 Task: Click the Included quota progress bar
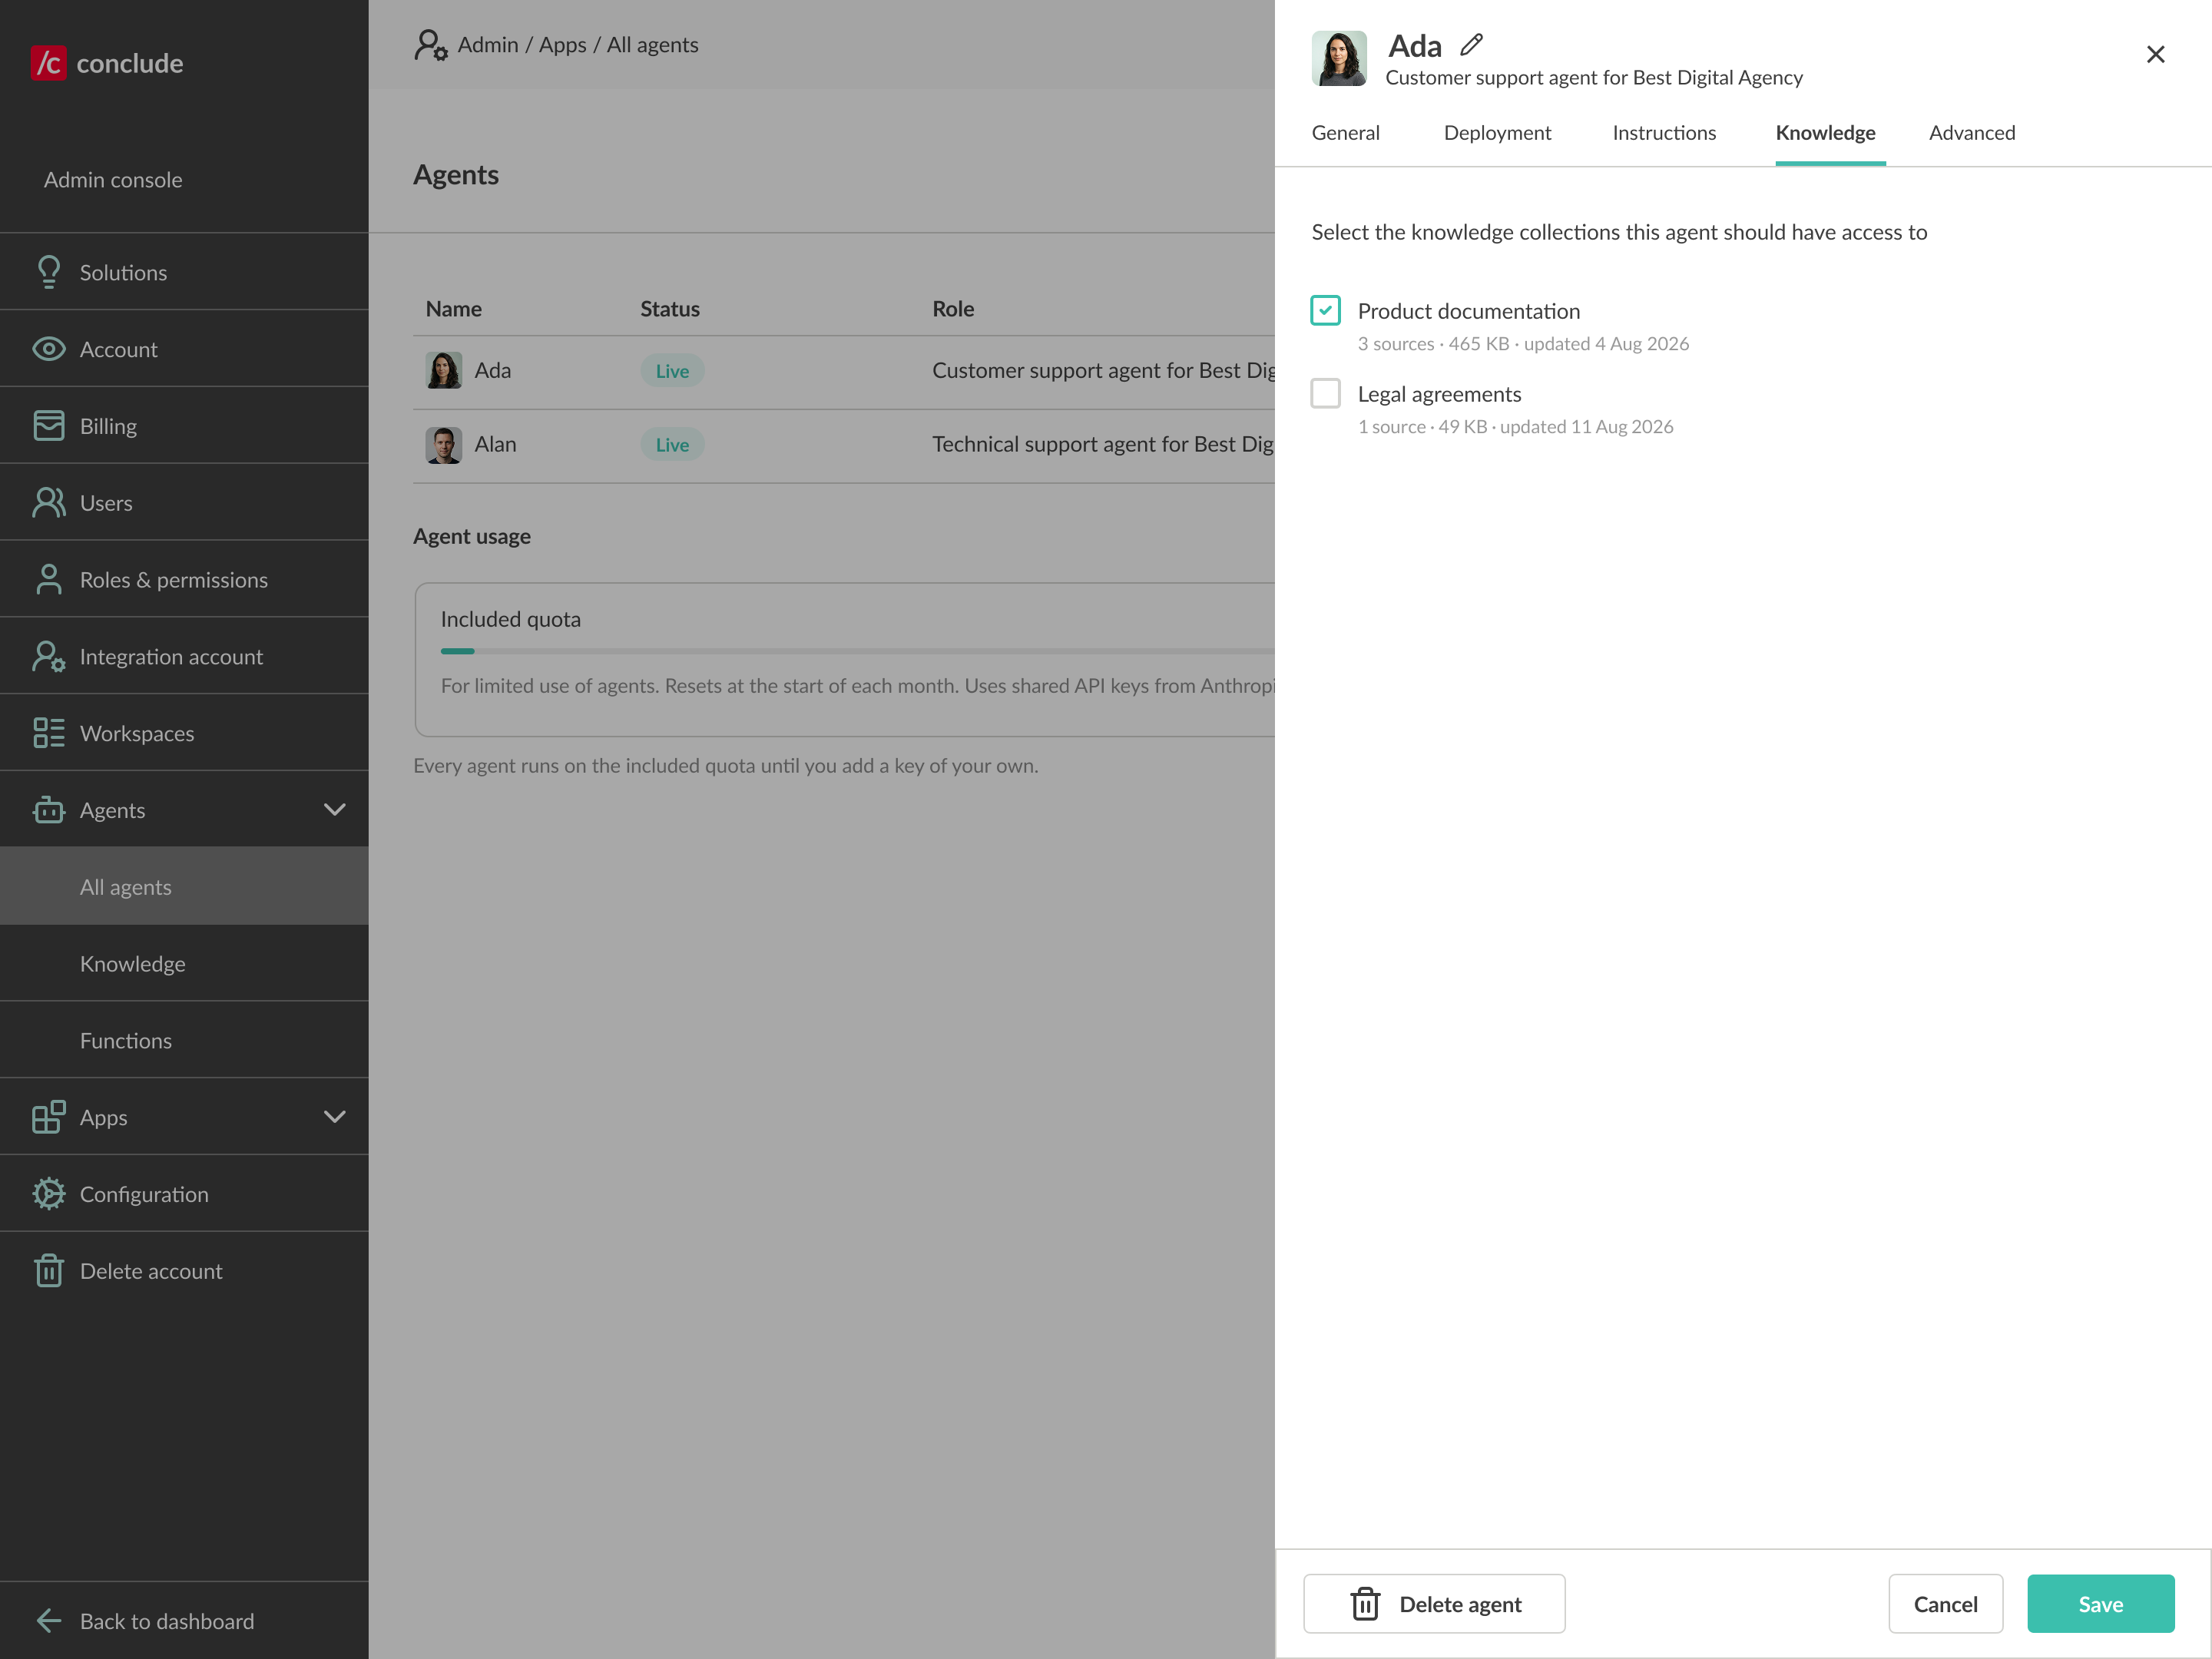tap(857, 651)
